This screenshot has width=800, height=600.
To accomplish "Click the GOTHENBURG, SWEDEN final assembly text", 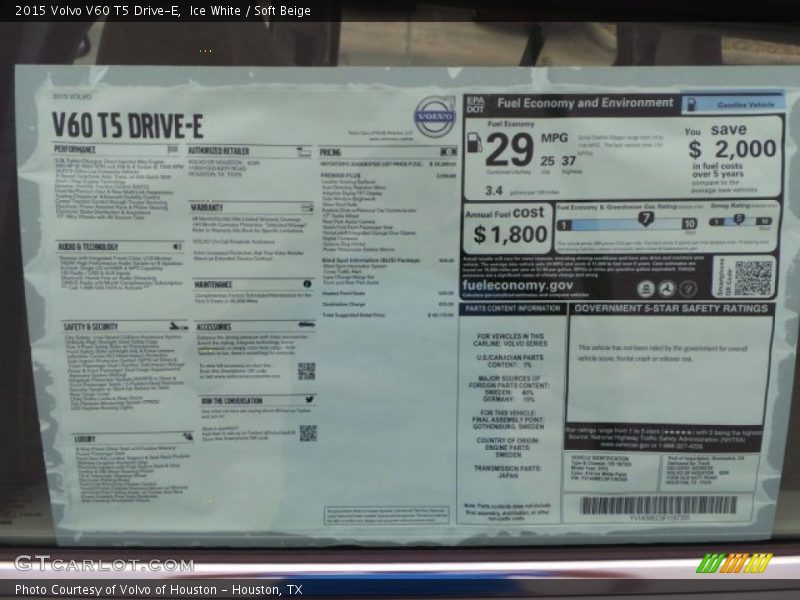I will [508, 426].
